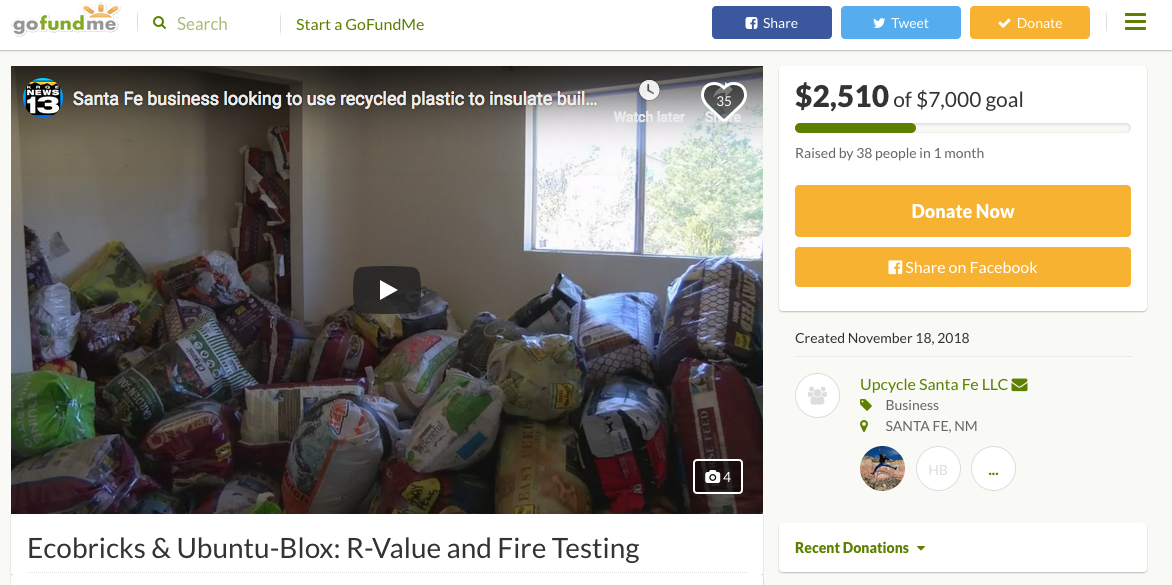Show more team members via ellipsis
This screenshot has height=585, width=1172.
pos(993,468)
